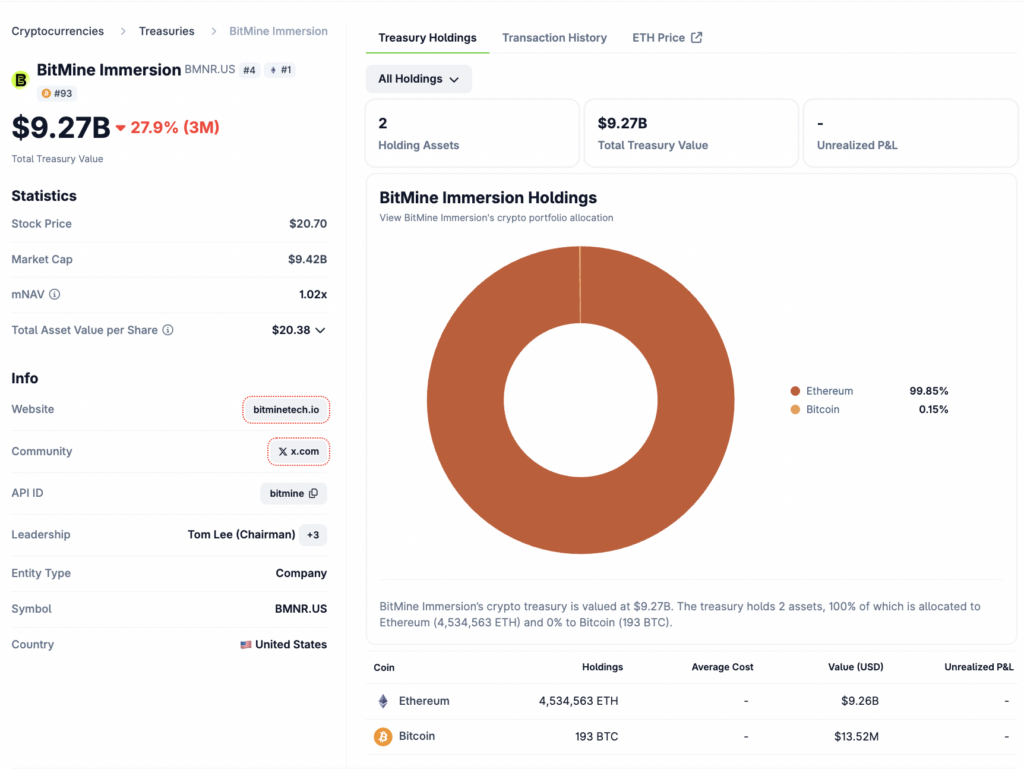Click the 193 BTC holdings cell
The width and height of the screenshot is (1024, 769).
point(596,736)
